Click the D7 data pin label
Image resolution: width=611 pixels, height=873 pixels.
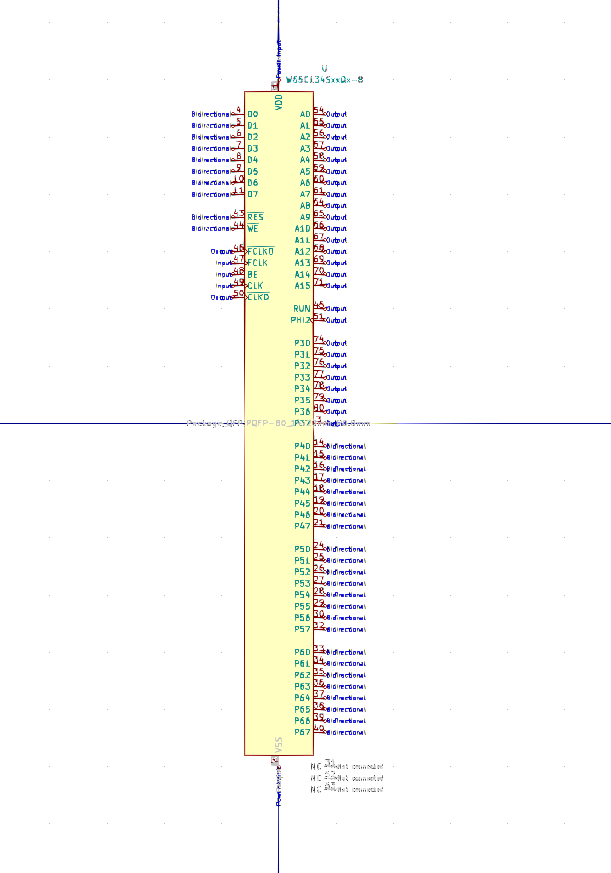tap(253, 194)
